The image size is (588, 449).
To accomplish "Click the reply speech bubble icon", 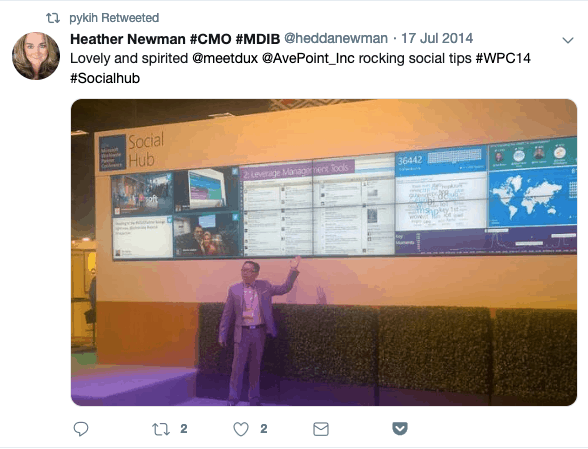I will (81, 429).
